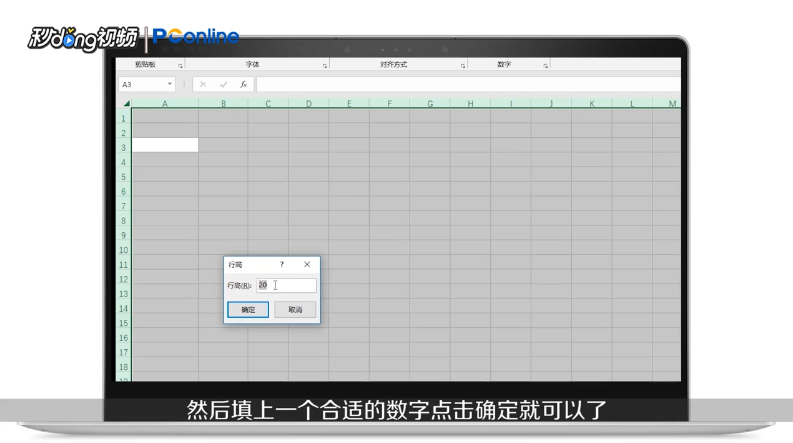Select row 3 header
793x443 pixels.
pyautogui.click(x=123, y=148)
